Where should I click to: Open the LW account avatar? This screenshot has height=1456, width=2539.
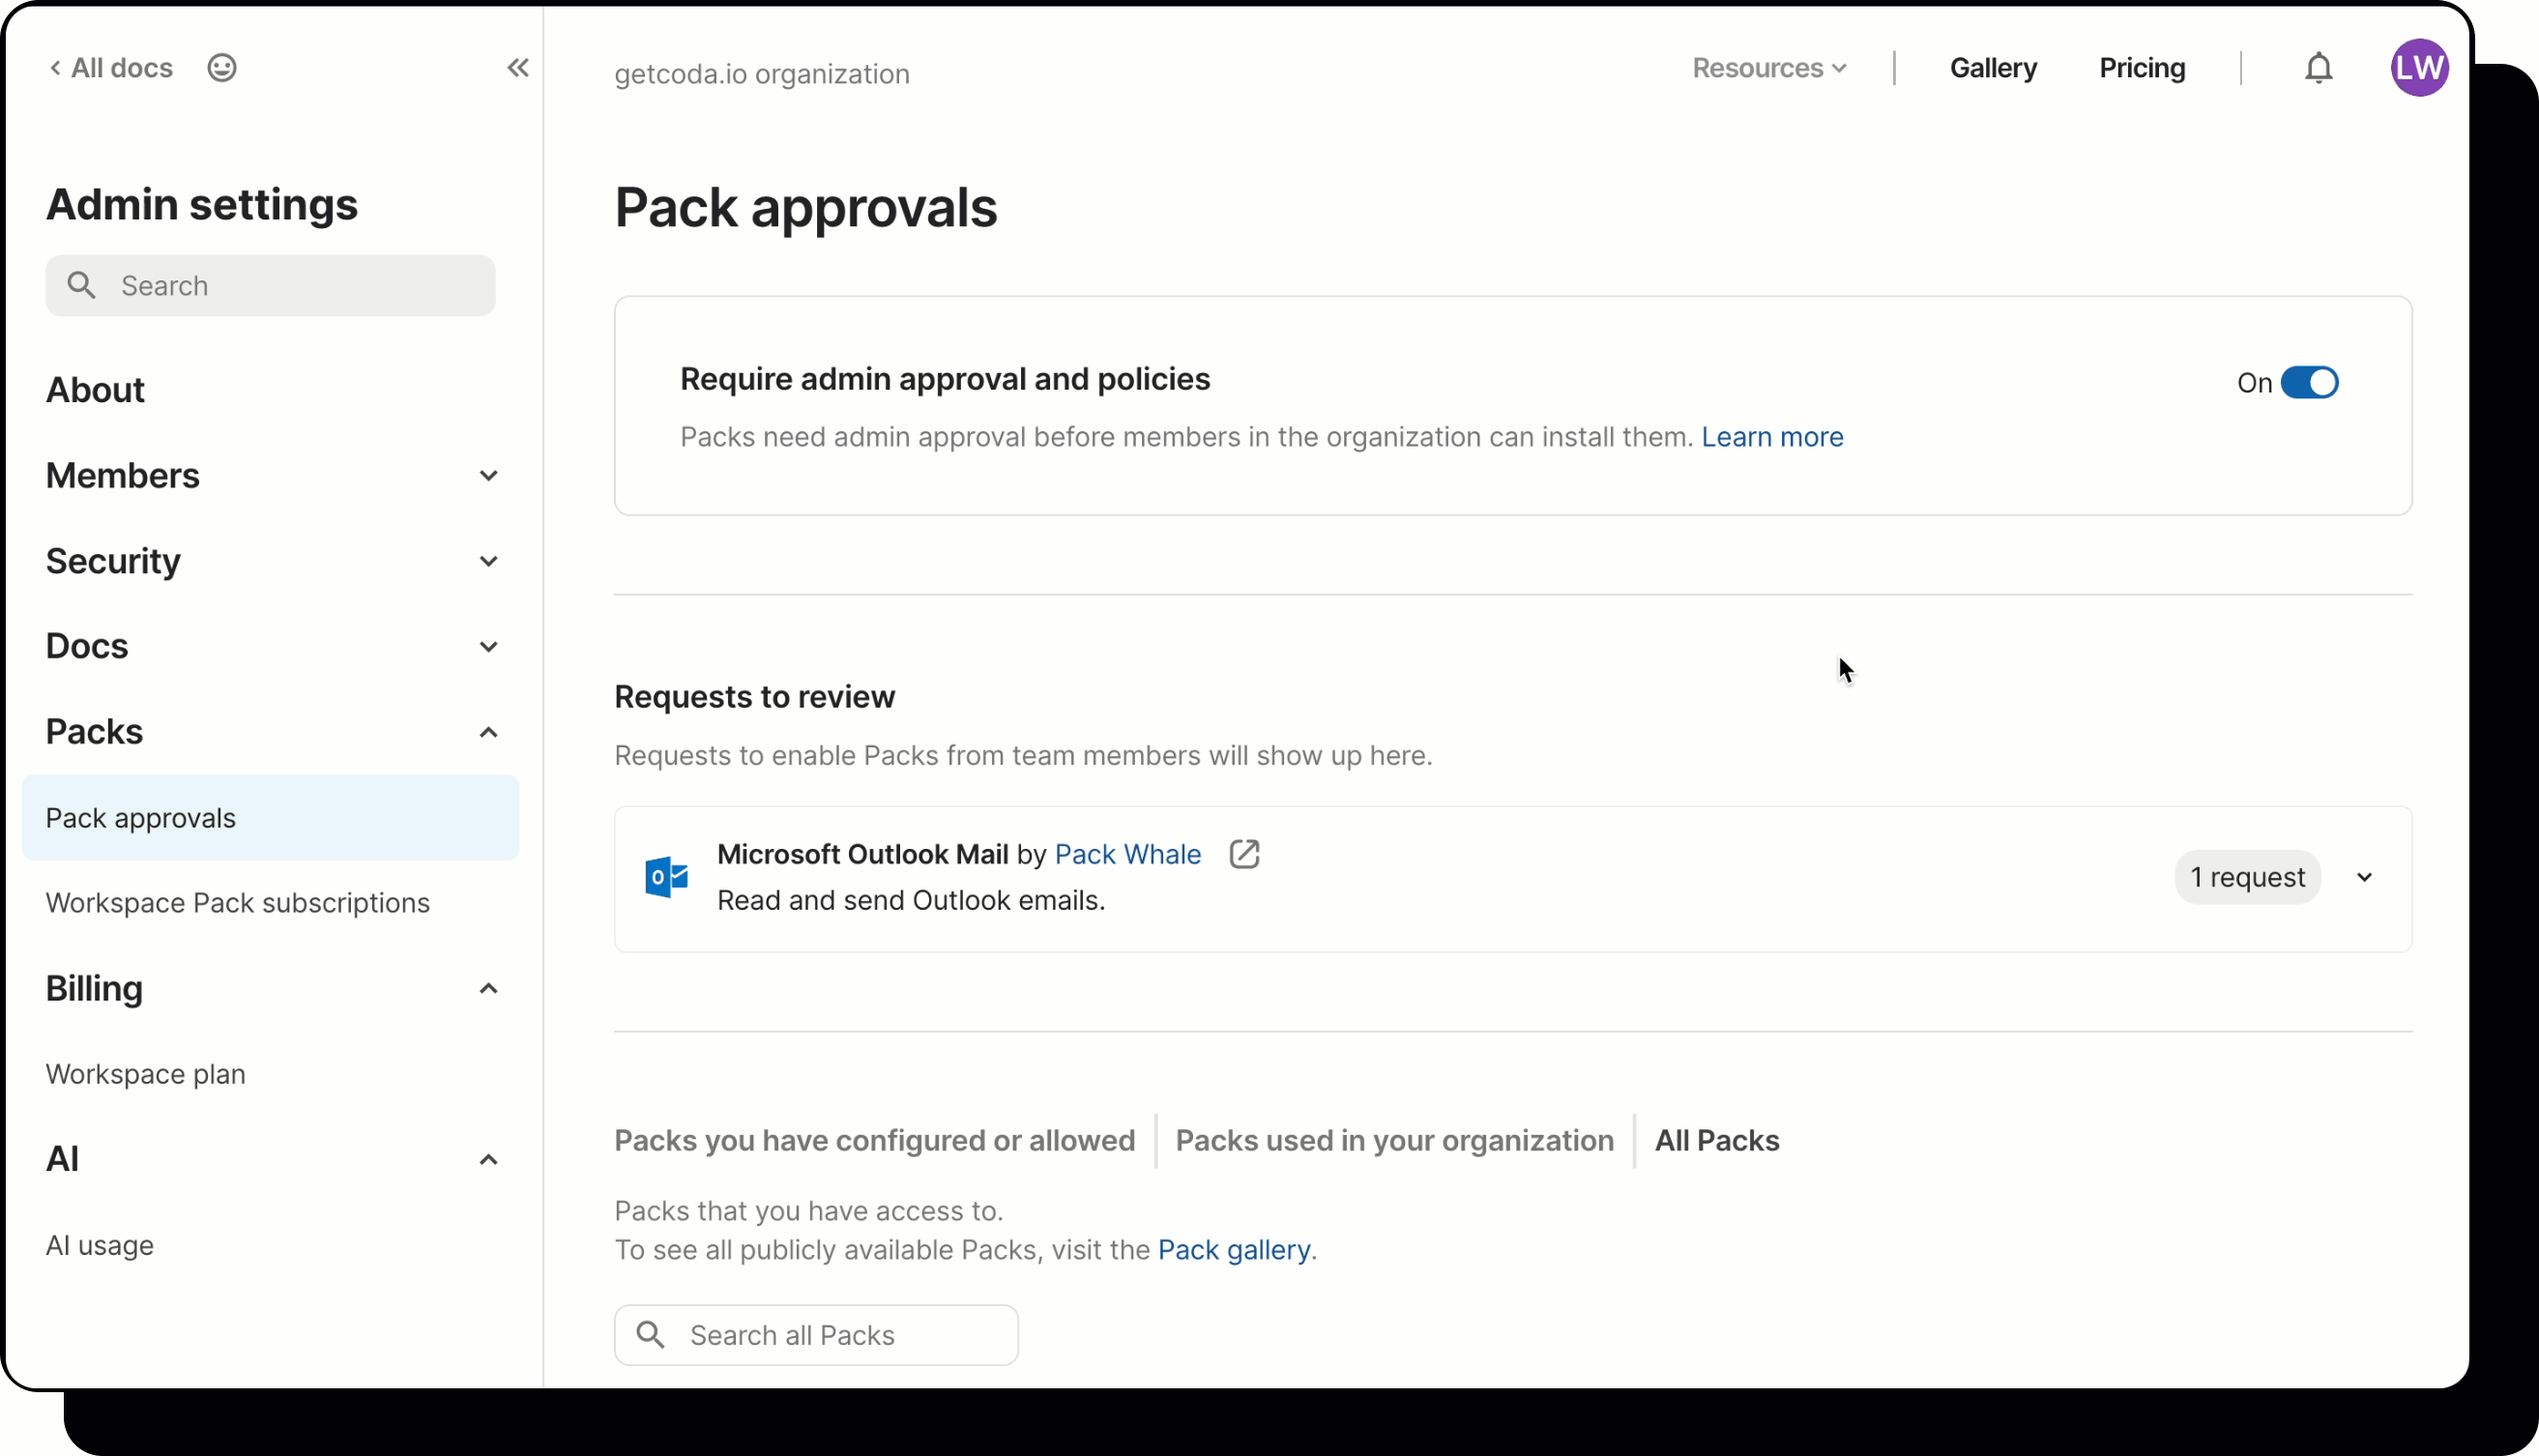click(x=2420, y=67)
